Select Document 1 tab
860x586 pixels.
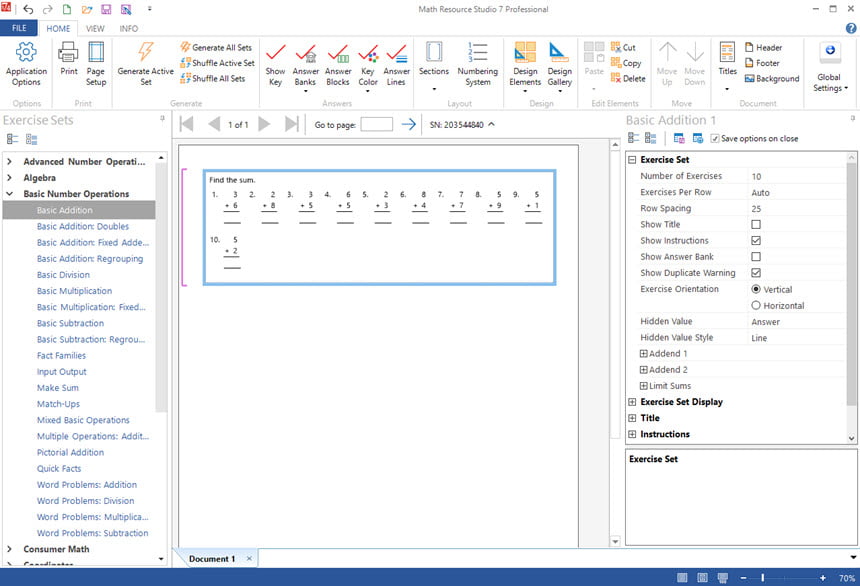tap(212, 559)
